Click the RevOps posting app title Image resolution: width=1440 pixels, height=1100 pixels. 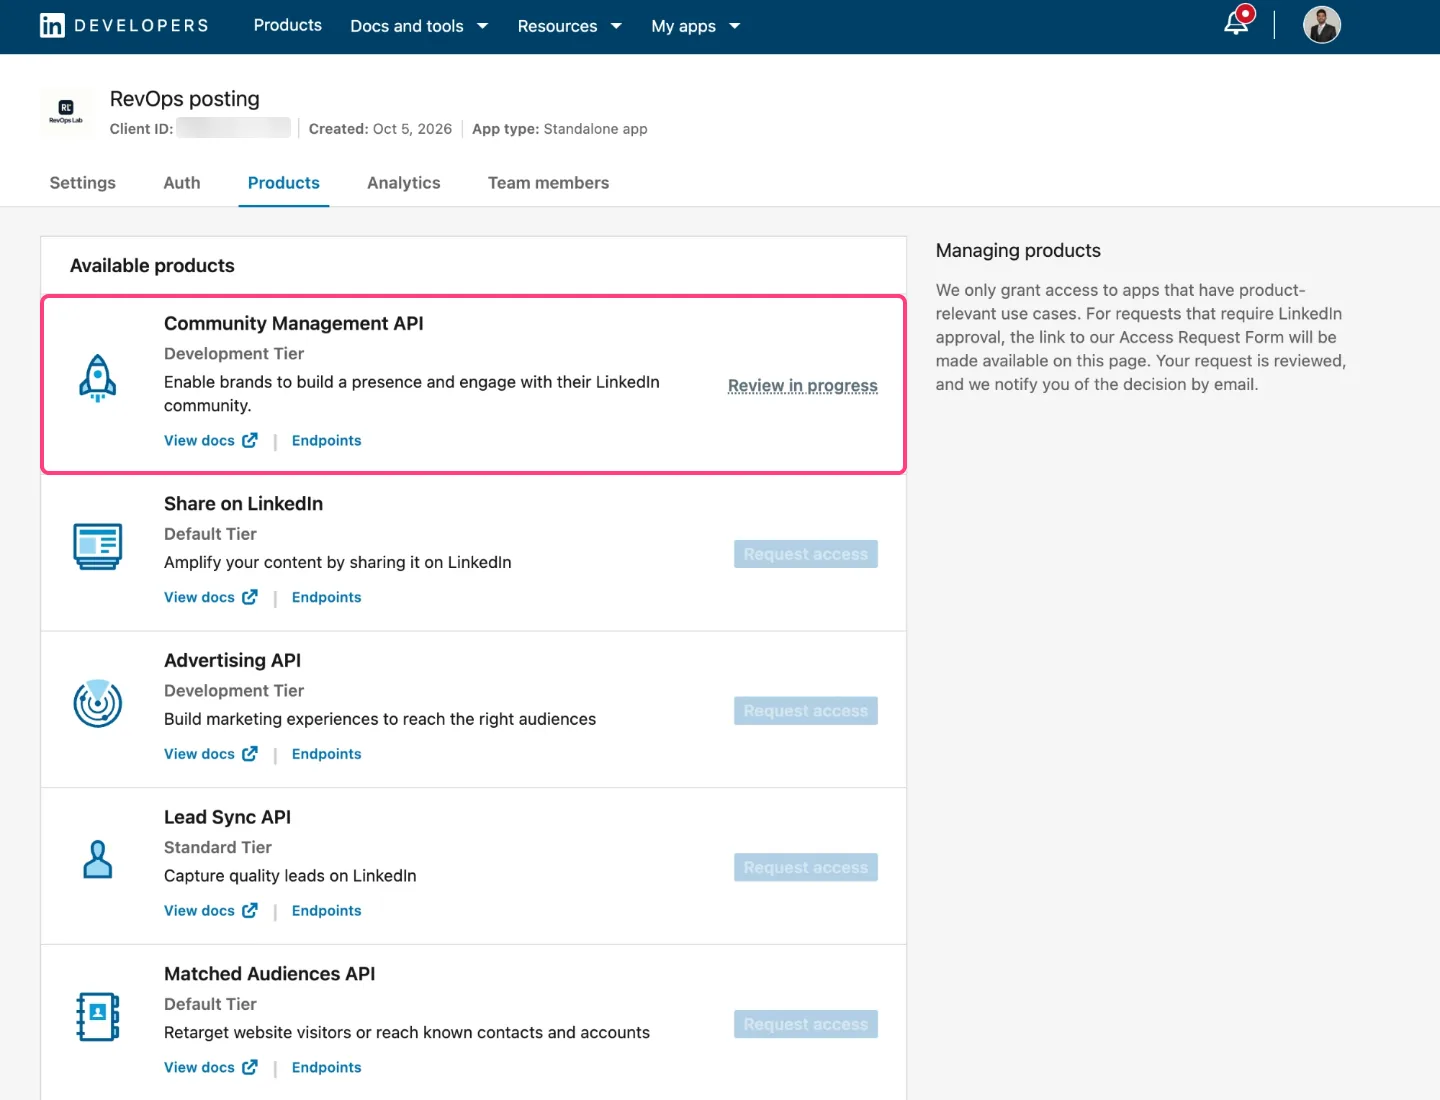185,99
